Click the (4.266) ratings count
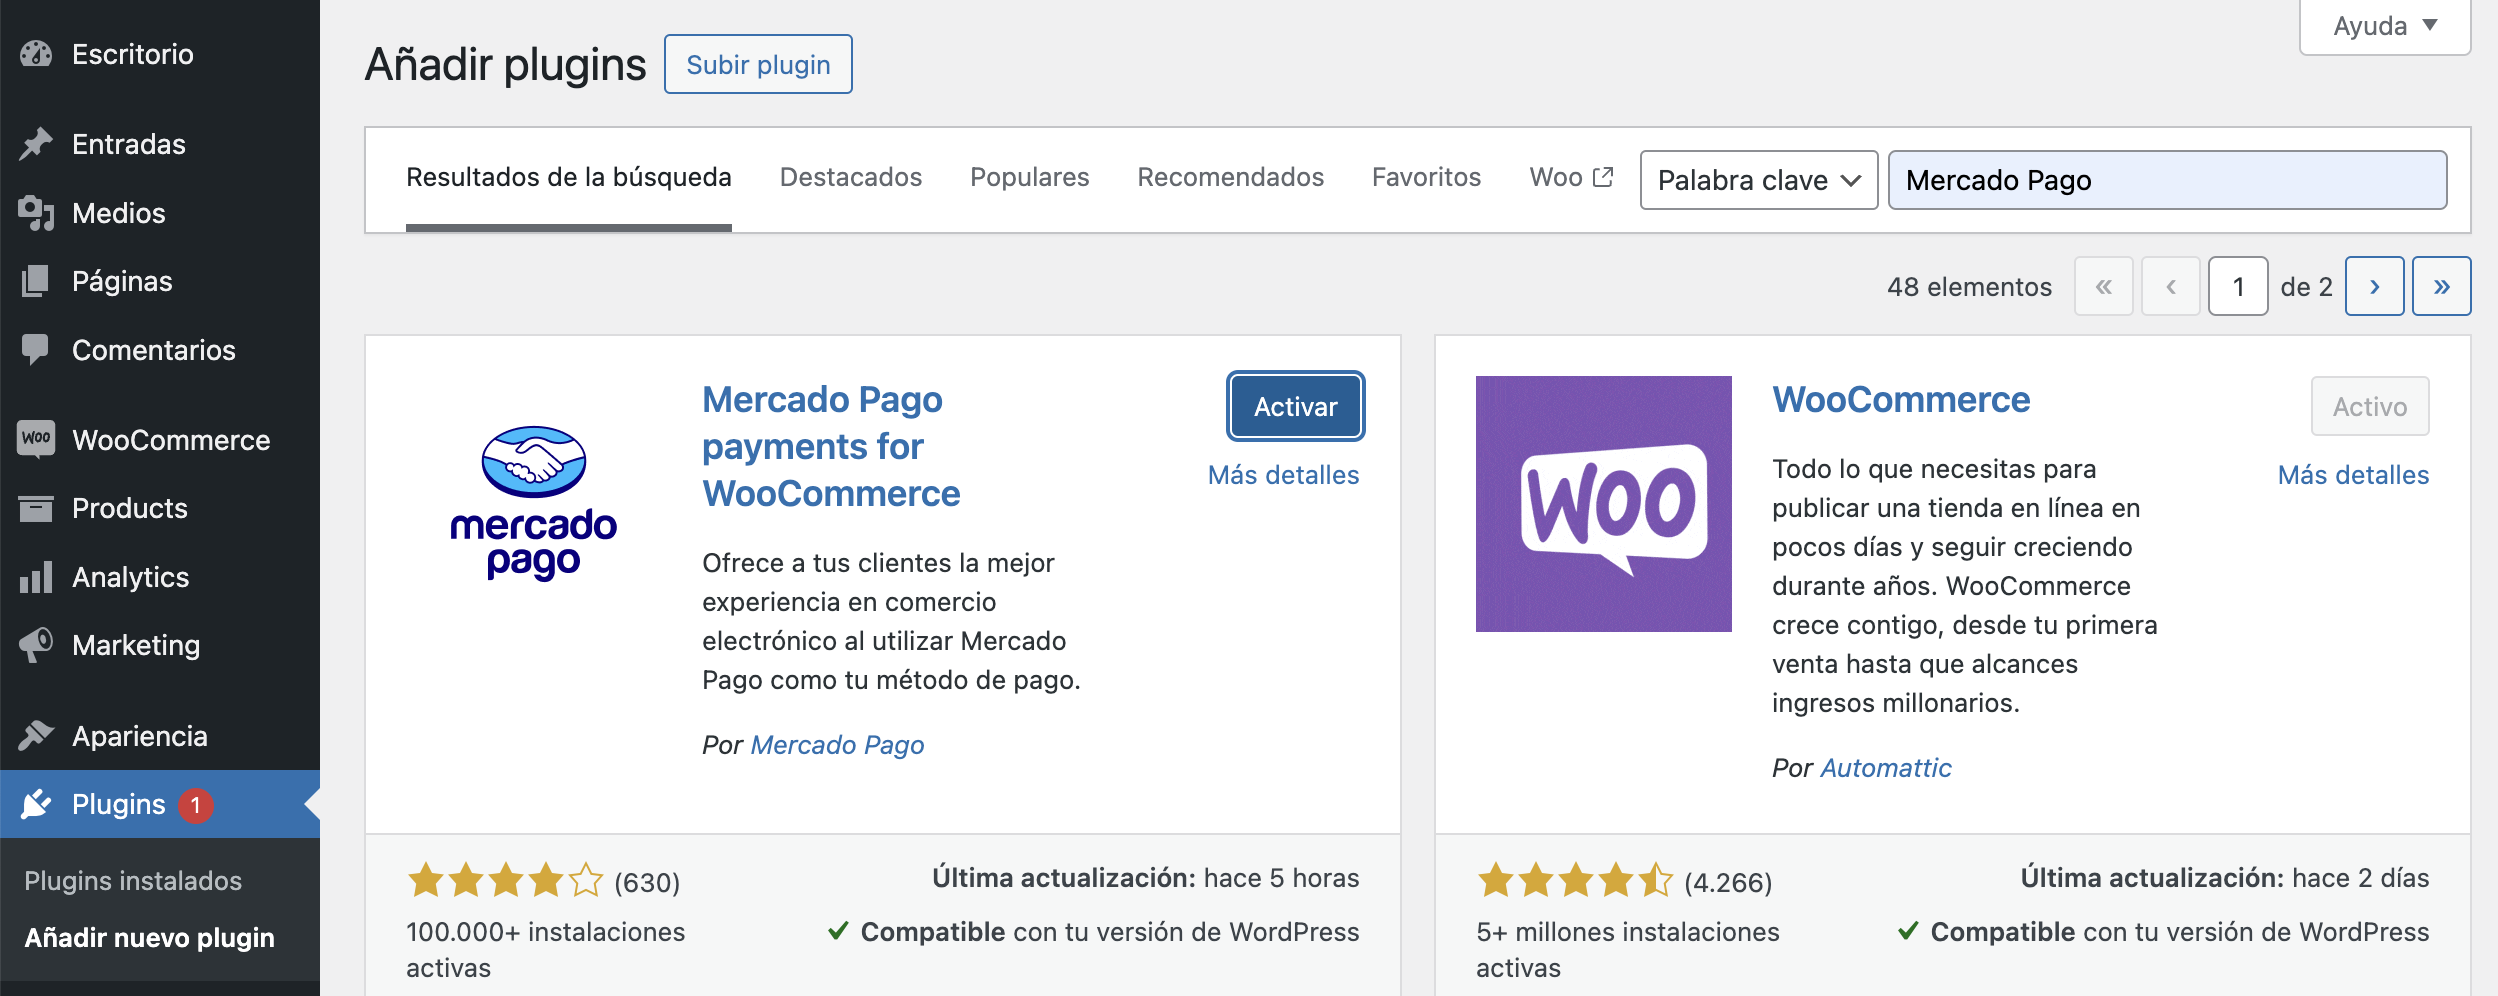The height and width of the screenshot is (996, 2498). (1728, 883)
